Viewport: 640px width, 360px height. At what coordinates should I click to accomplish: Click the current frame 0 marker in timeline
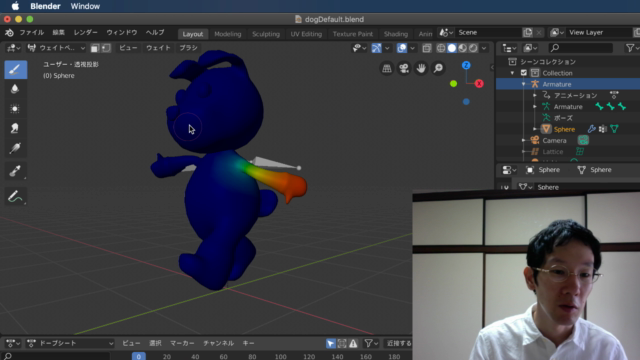(139, 356)
